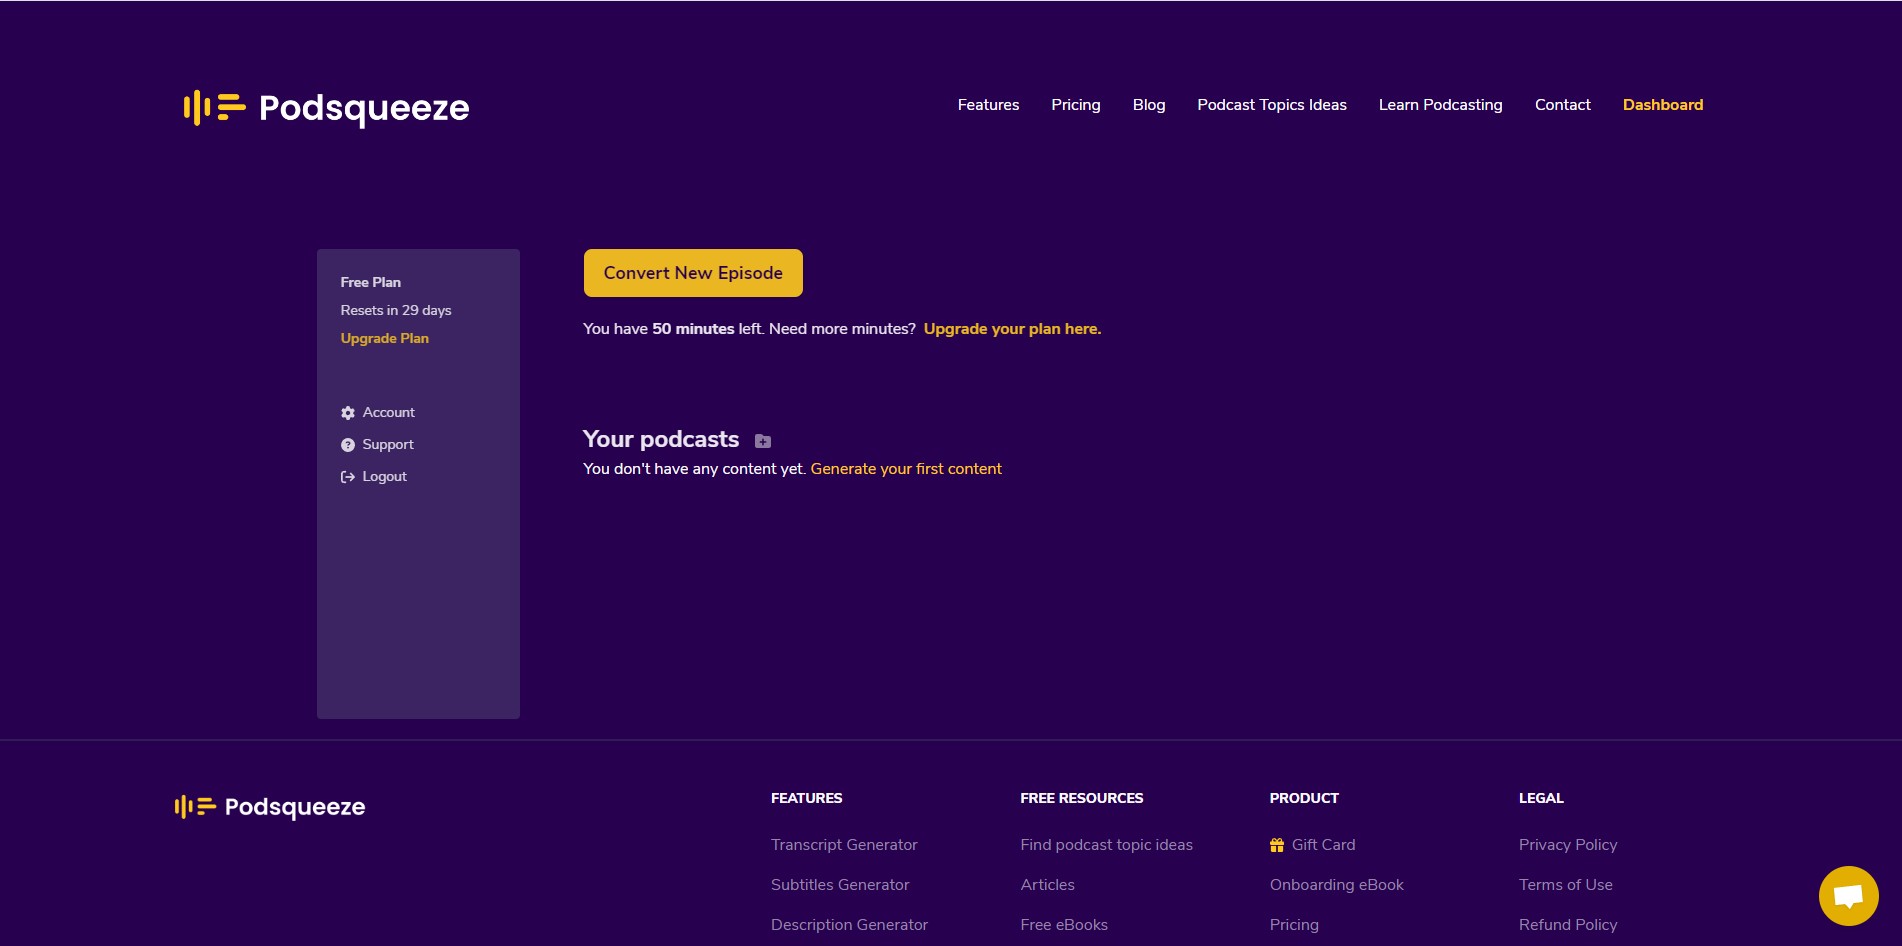Image resolution: width=1902 pixels, height=946 pixels.
Task: Open the Free eBooks footer link
Action: pos(1064,925)
